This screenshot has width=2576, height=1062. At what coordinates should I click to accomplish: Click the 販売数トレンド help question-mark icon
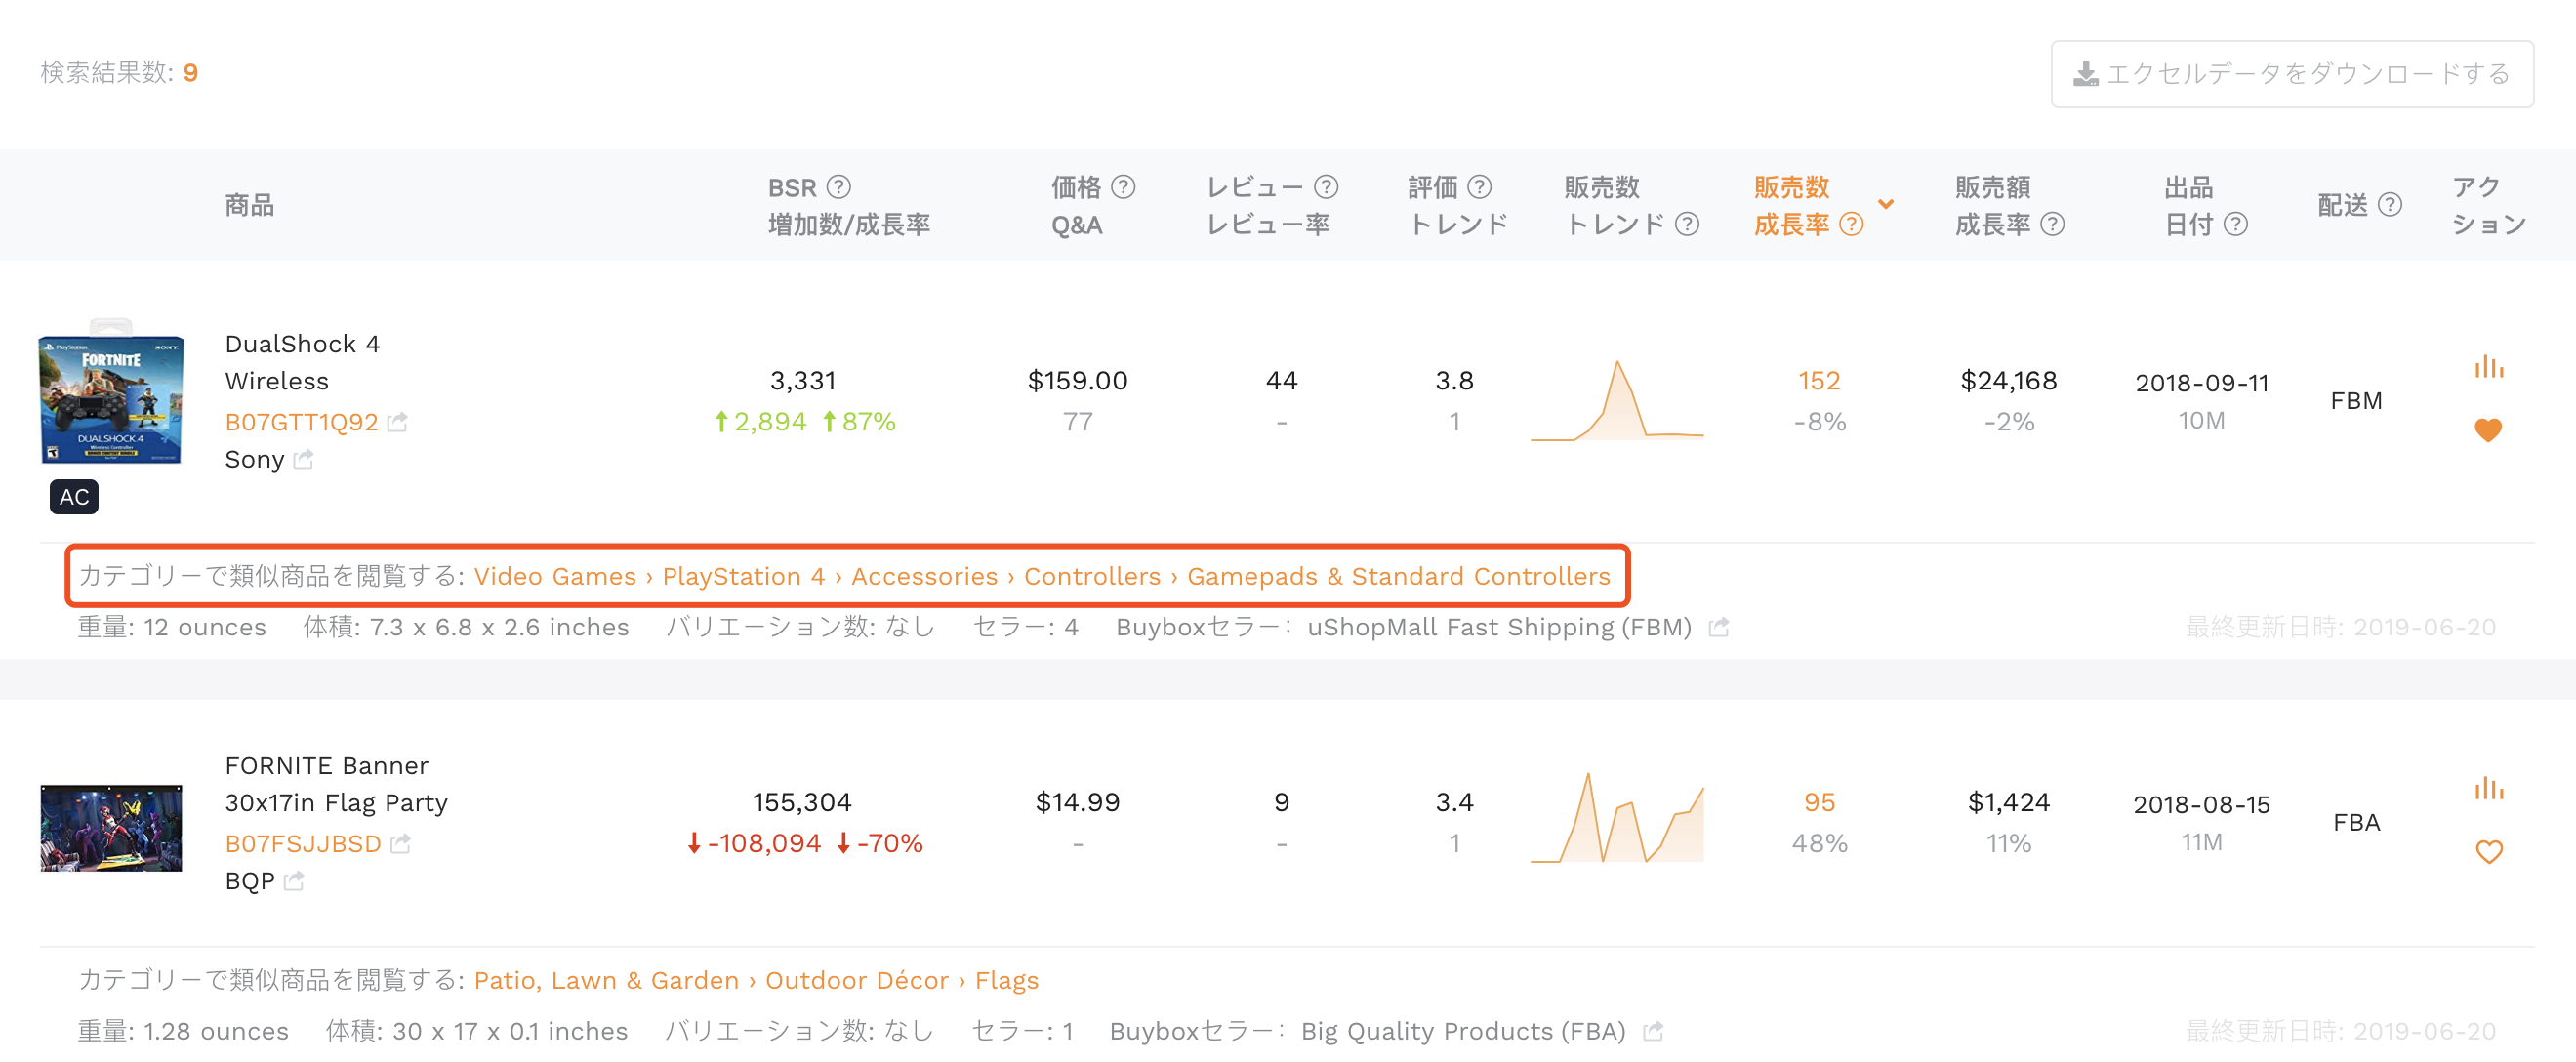pyautogui.click(x=1687, y=224)
